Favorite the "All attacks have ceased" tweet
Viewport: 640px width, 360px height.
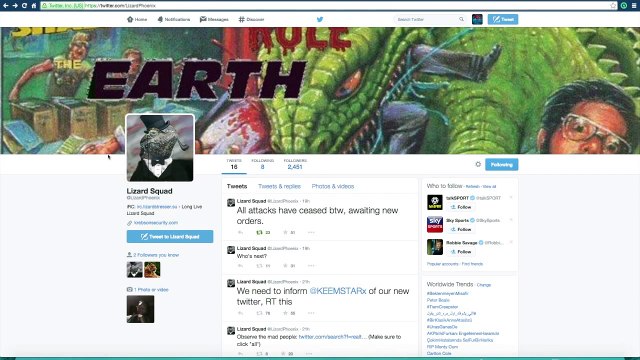coord(285,232)
